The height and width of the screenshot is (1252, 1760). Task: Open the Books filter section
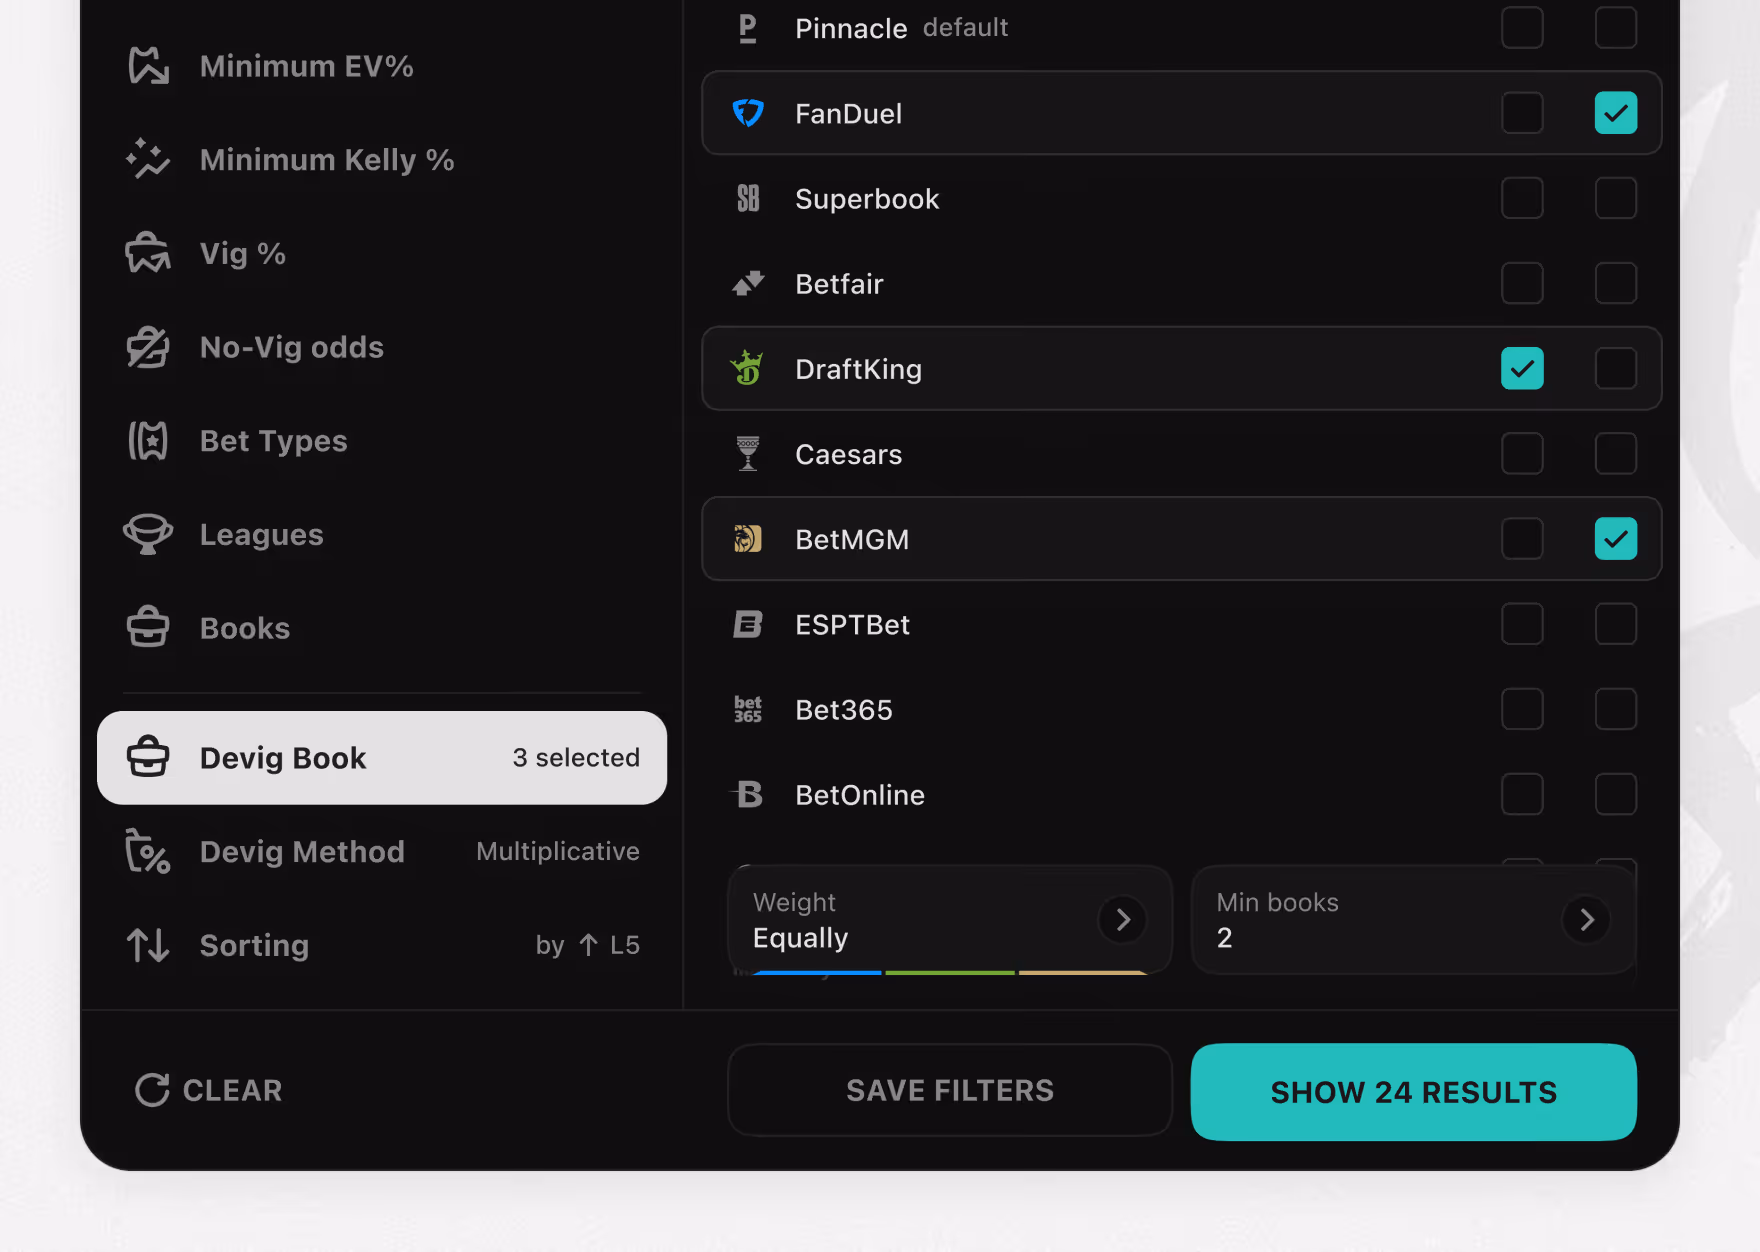click(x=382, y=628)
